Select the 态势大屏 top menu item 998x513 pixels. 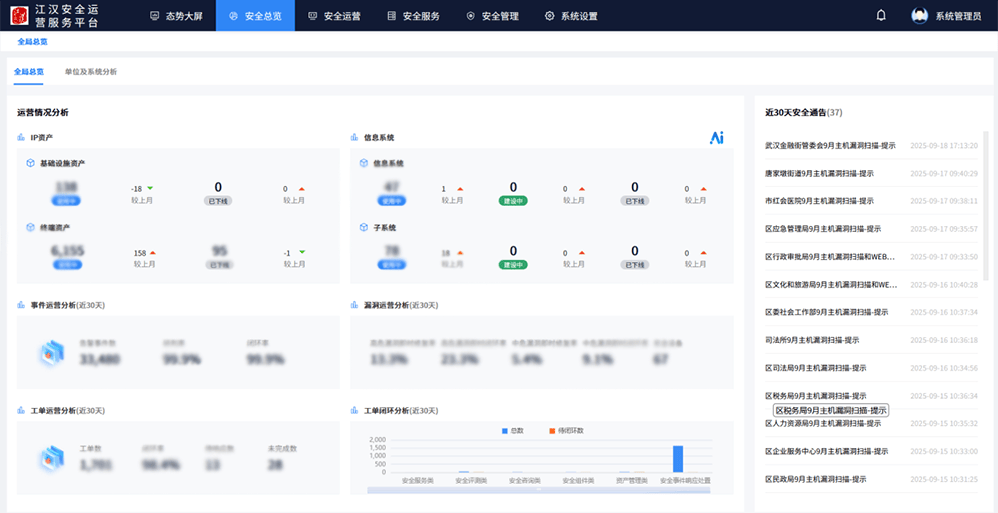(x=175, y=16)
